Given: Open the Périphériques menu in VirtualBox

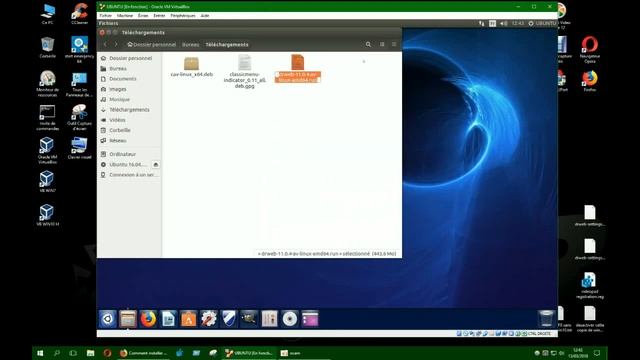Looking at the screenshot, I should [183, 16].
